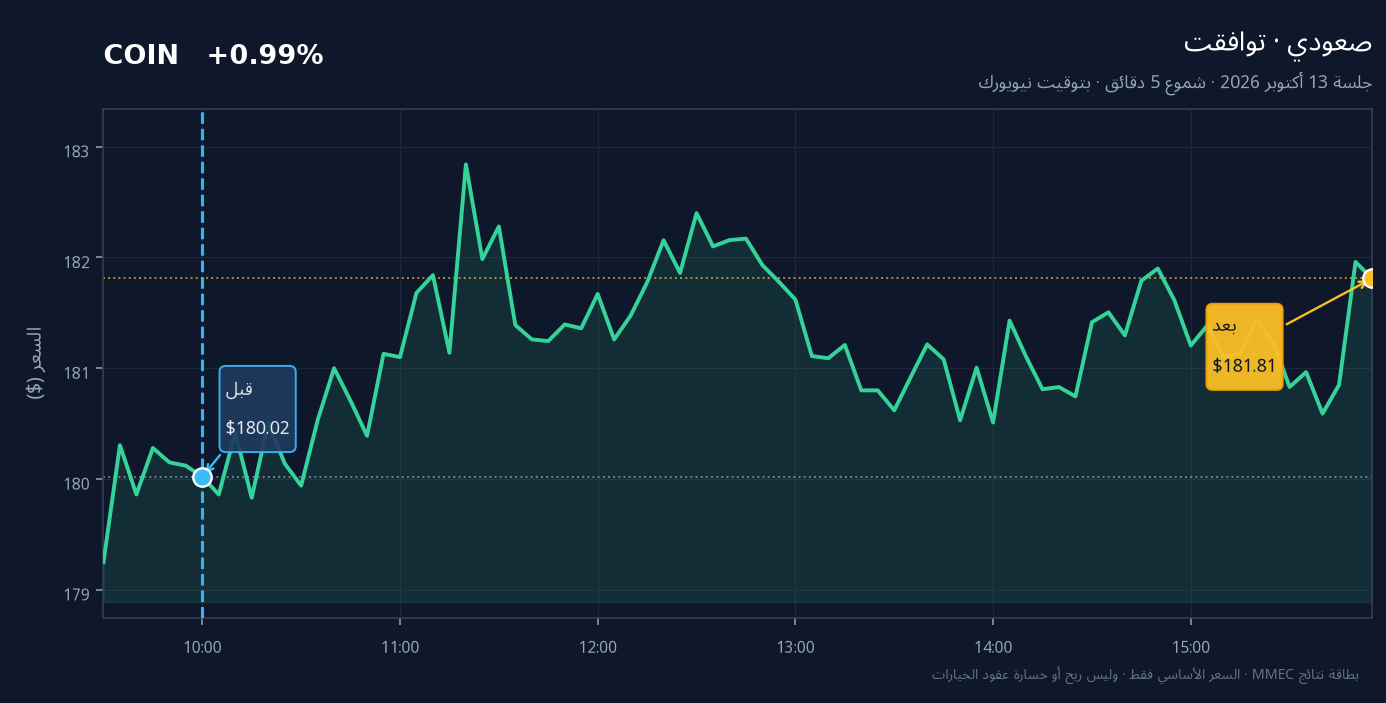Image resolution: width=1386 pixels, height=703 pixels.
Task: Click the "السعر ($)" y-axis title
Action: pyautogui.click(x=35, y=363)
